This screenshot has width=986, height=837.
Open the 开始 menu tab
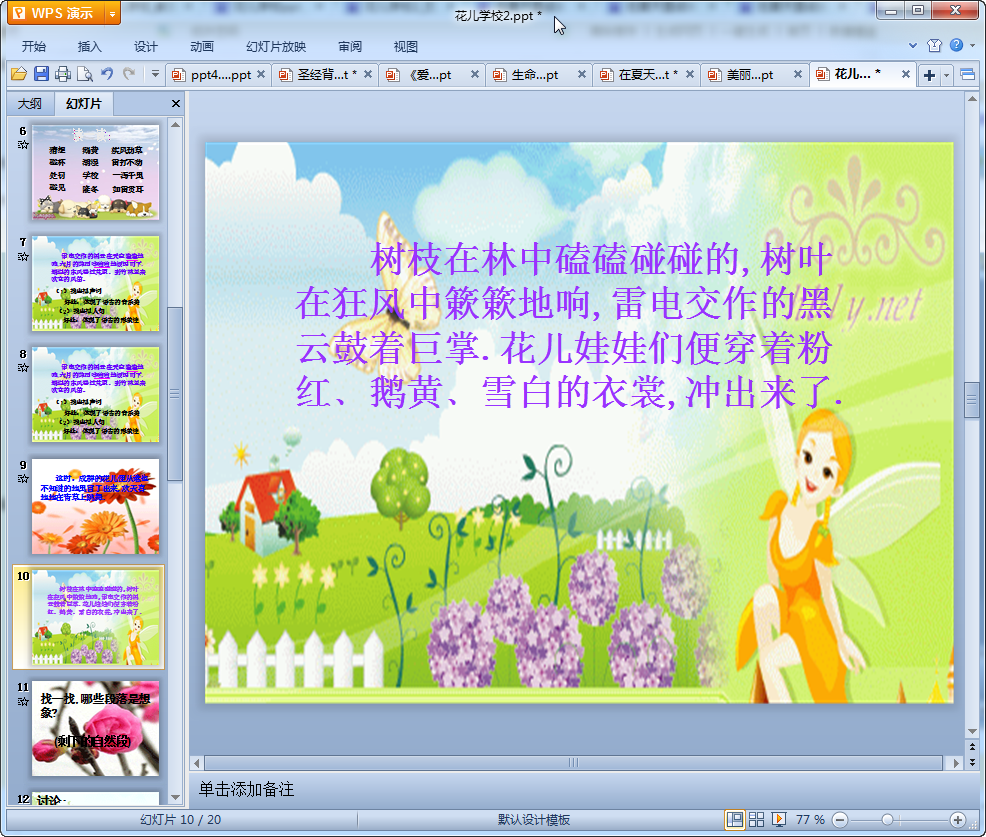[x=34, y=47]
